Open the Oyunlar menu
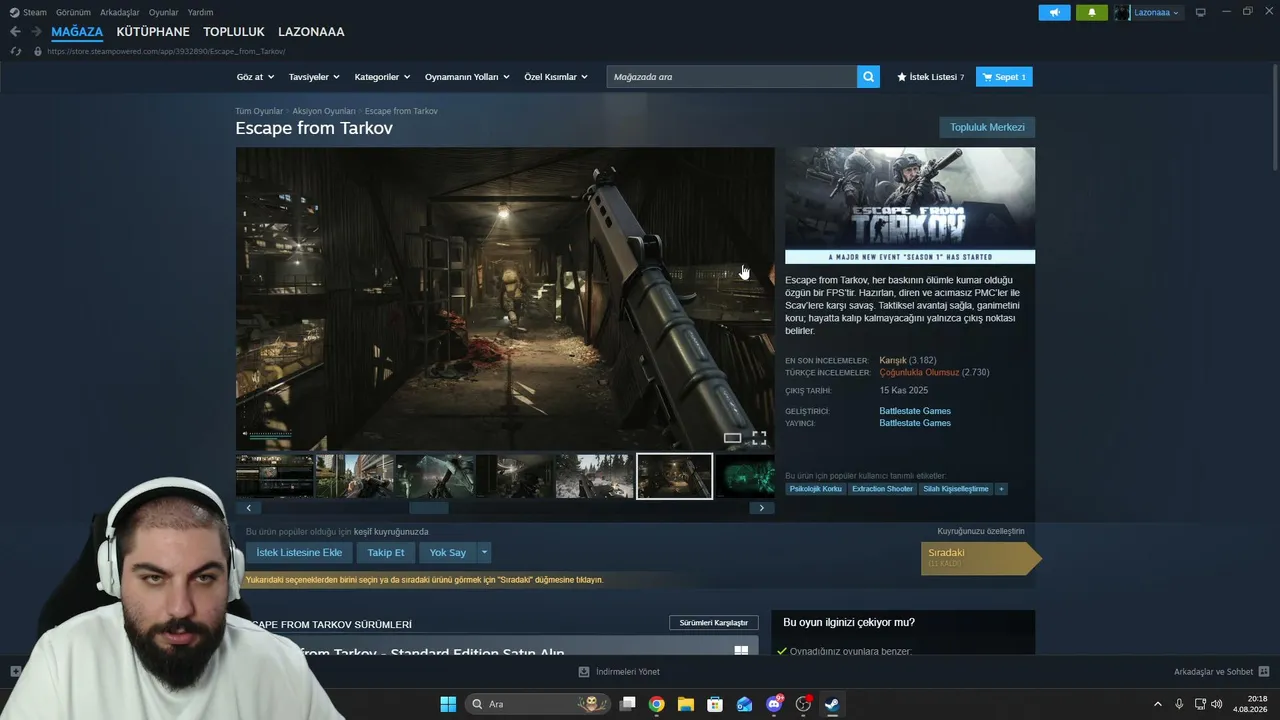The image size is (1280, 720). (x=164, y=12)
